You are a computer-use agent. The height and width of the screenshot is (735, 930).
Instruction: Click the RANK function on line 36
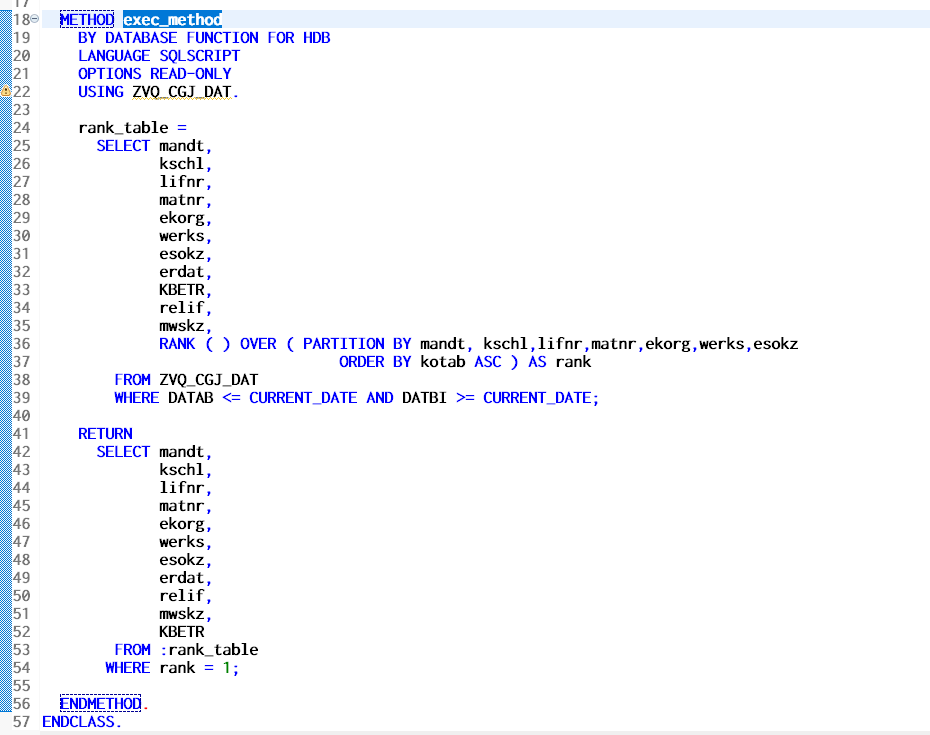[x=176, y=343]
